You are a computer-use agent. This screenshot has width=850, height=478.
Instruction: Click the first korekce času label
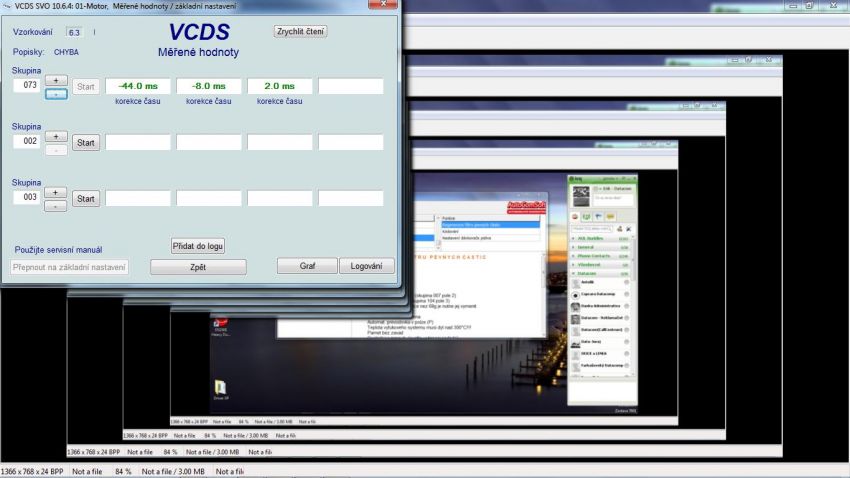138,101
